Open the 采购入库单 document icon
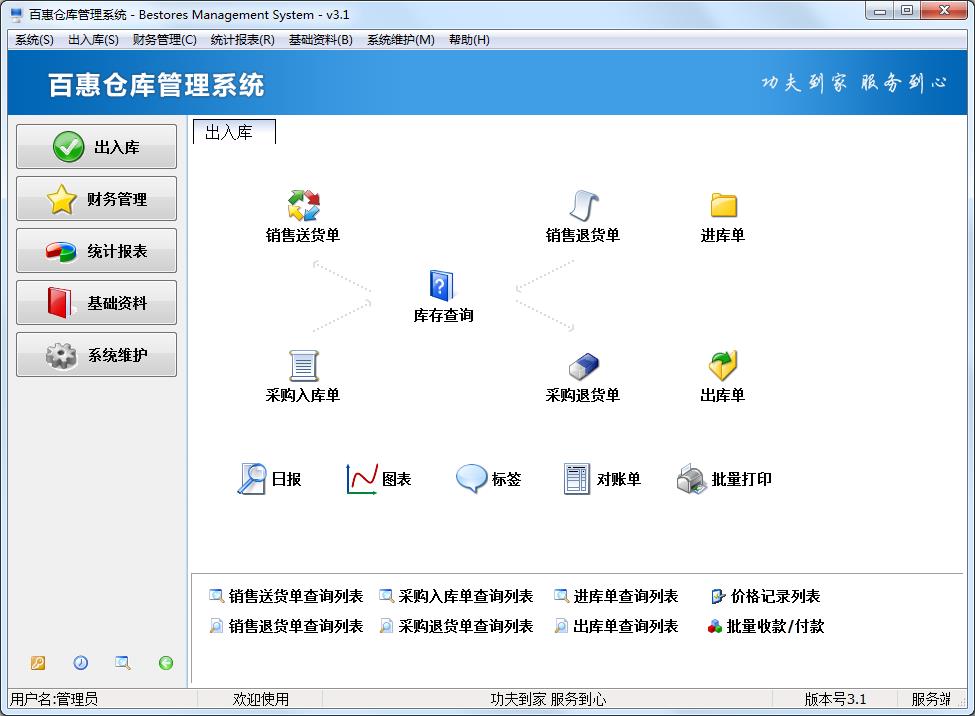Image resolution: width=975 pixels, height=716 pixels. click(303, 366)
